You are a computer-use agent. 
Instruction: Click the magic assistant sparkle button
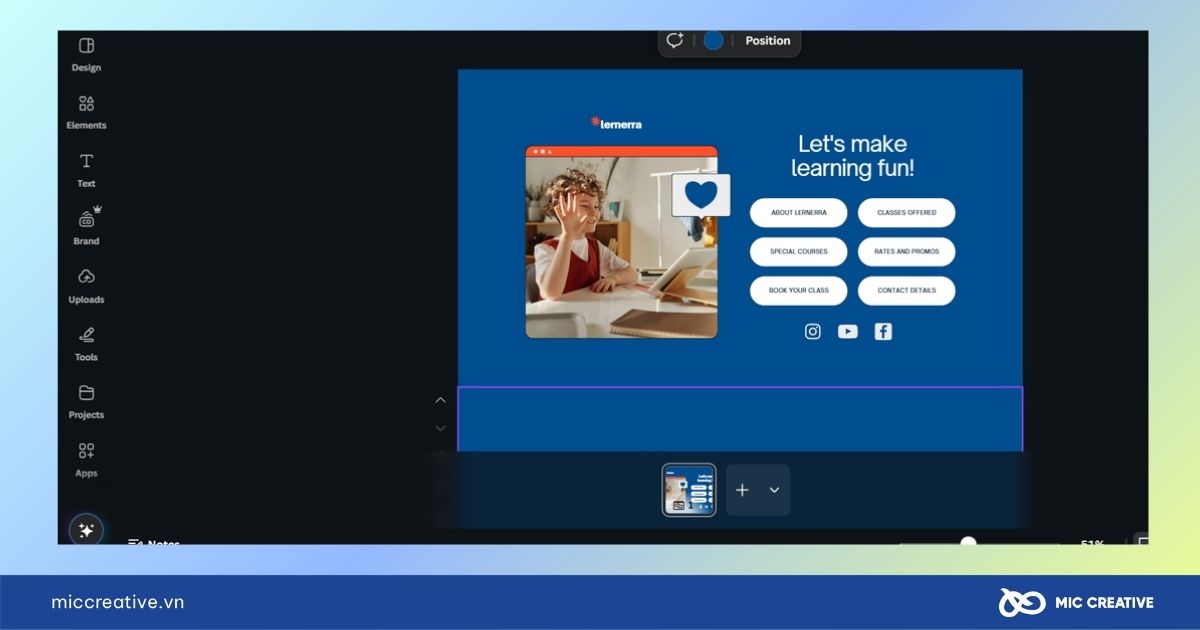click(x=86, y=530)
